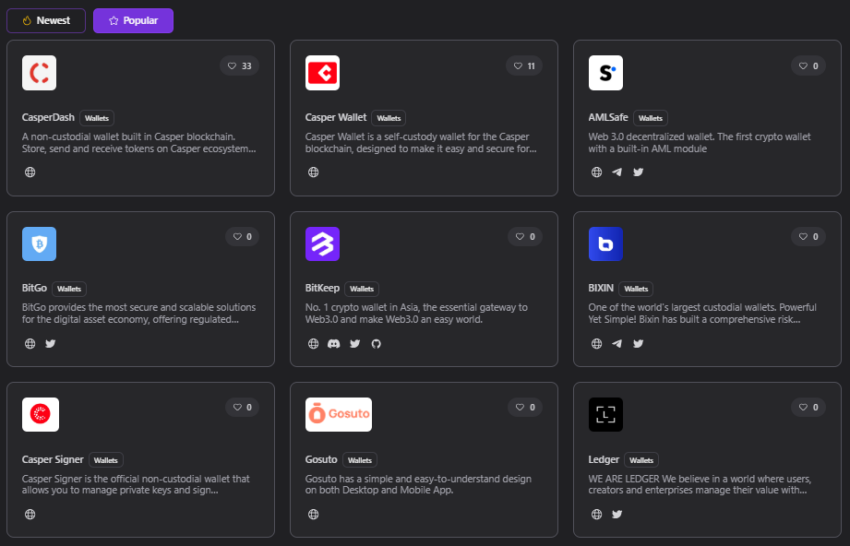Select Wallets tag on Casper Wallet card

coord(389,118)
